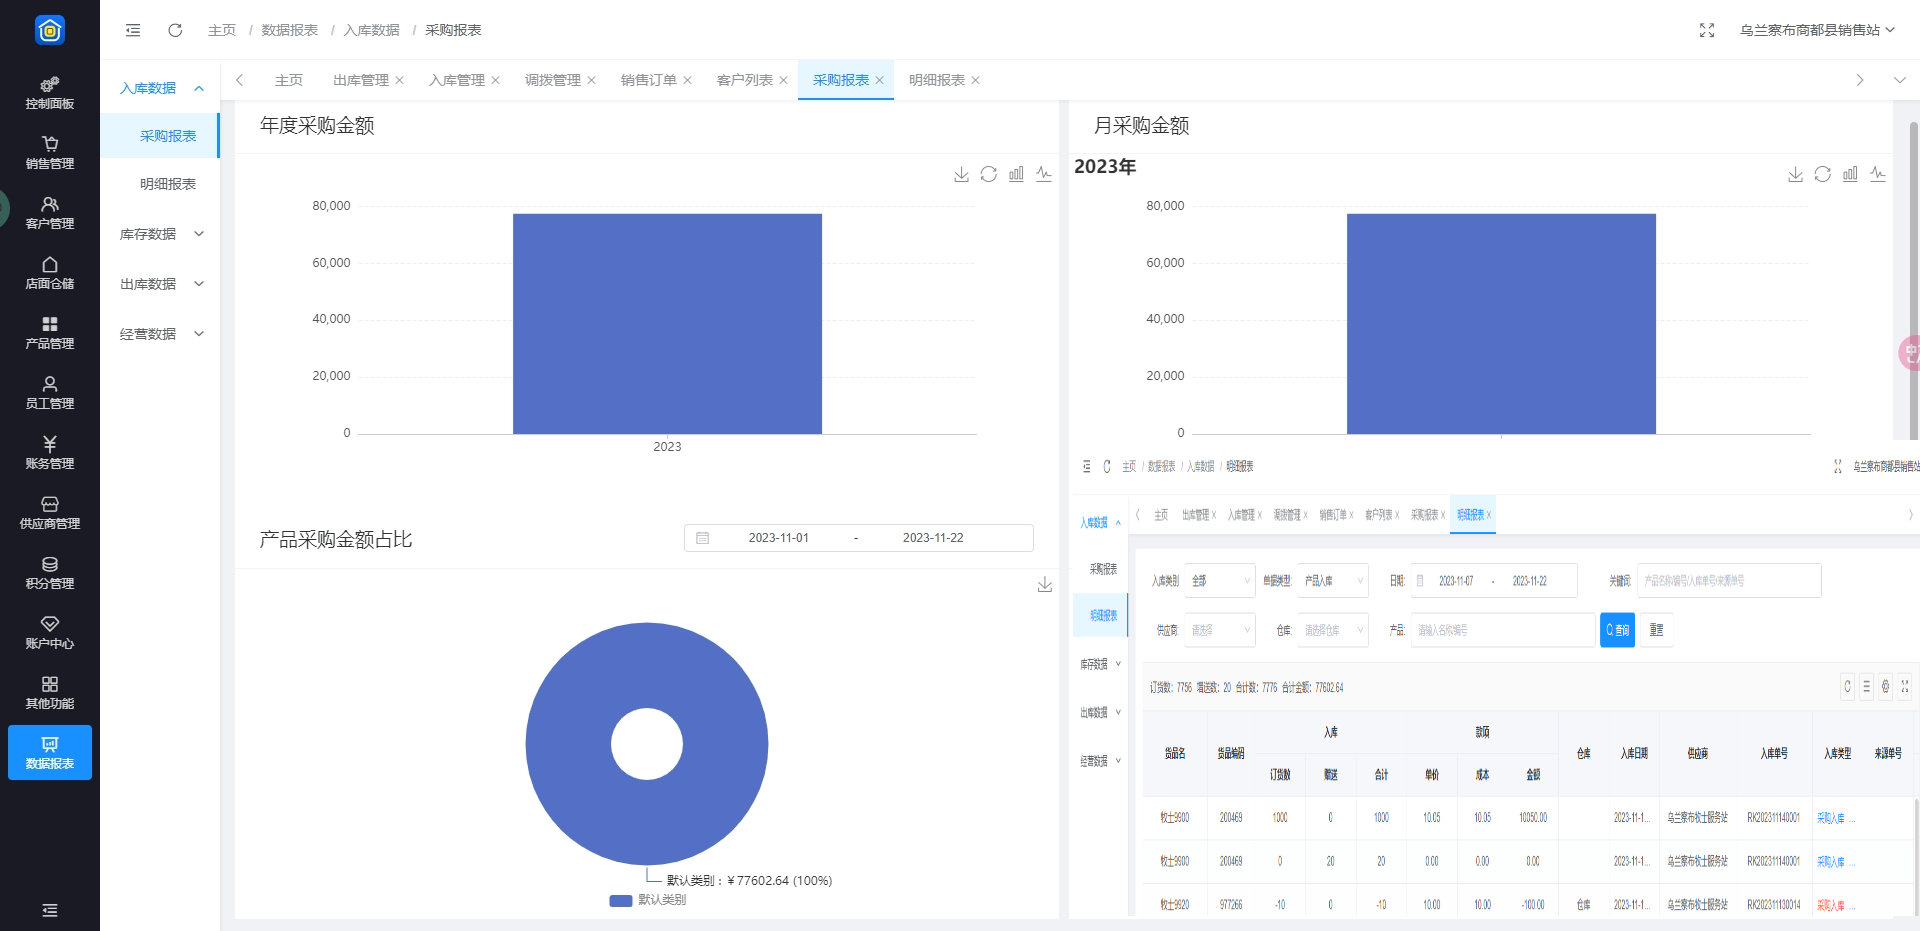This screenshot has width=1920, height=931.
Task: Switch monthly purchase chart to bar view
Action: tap(1850, 174)
